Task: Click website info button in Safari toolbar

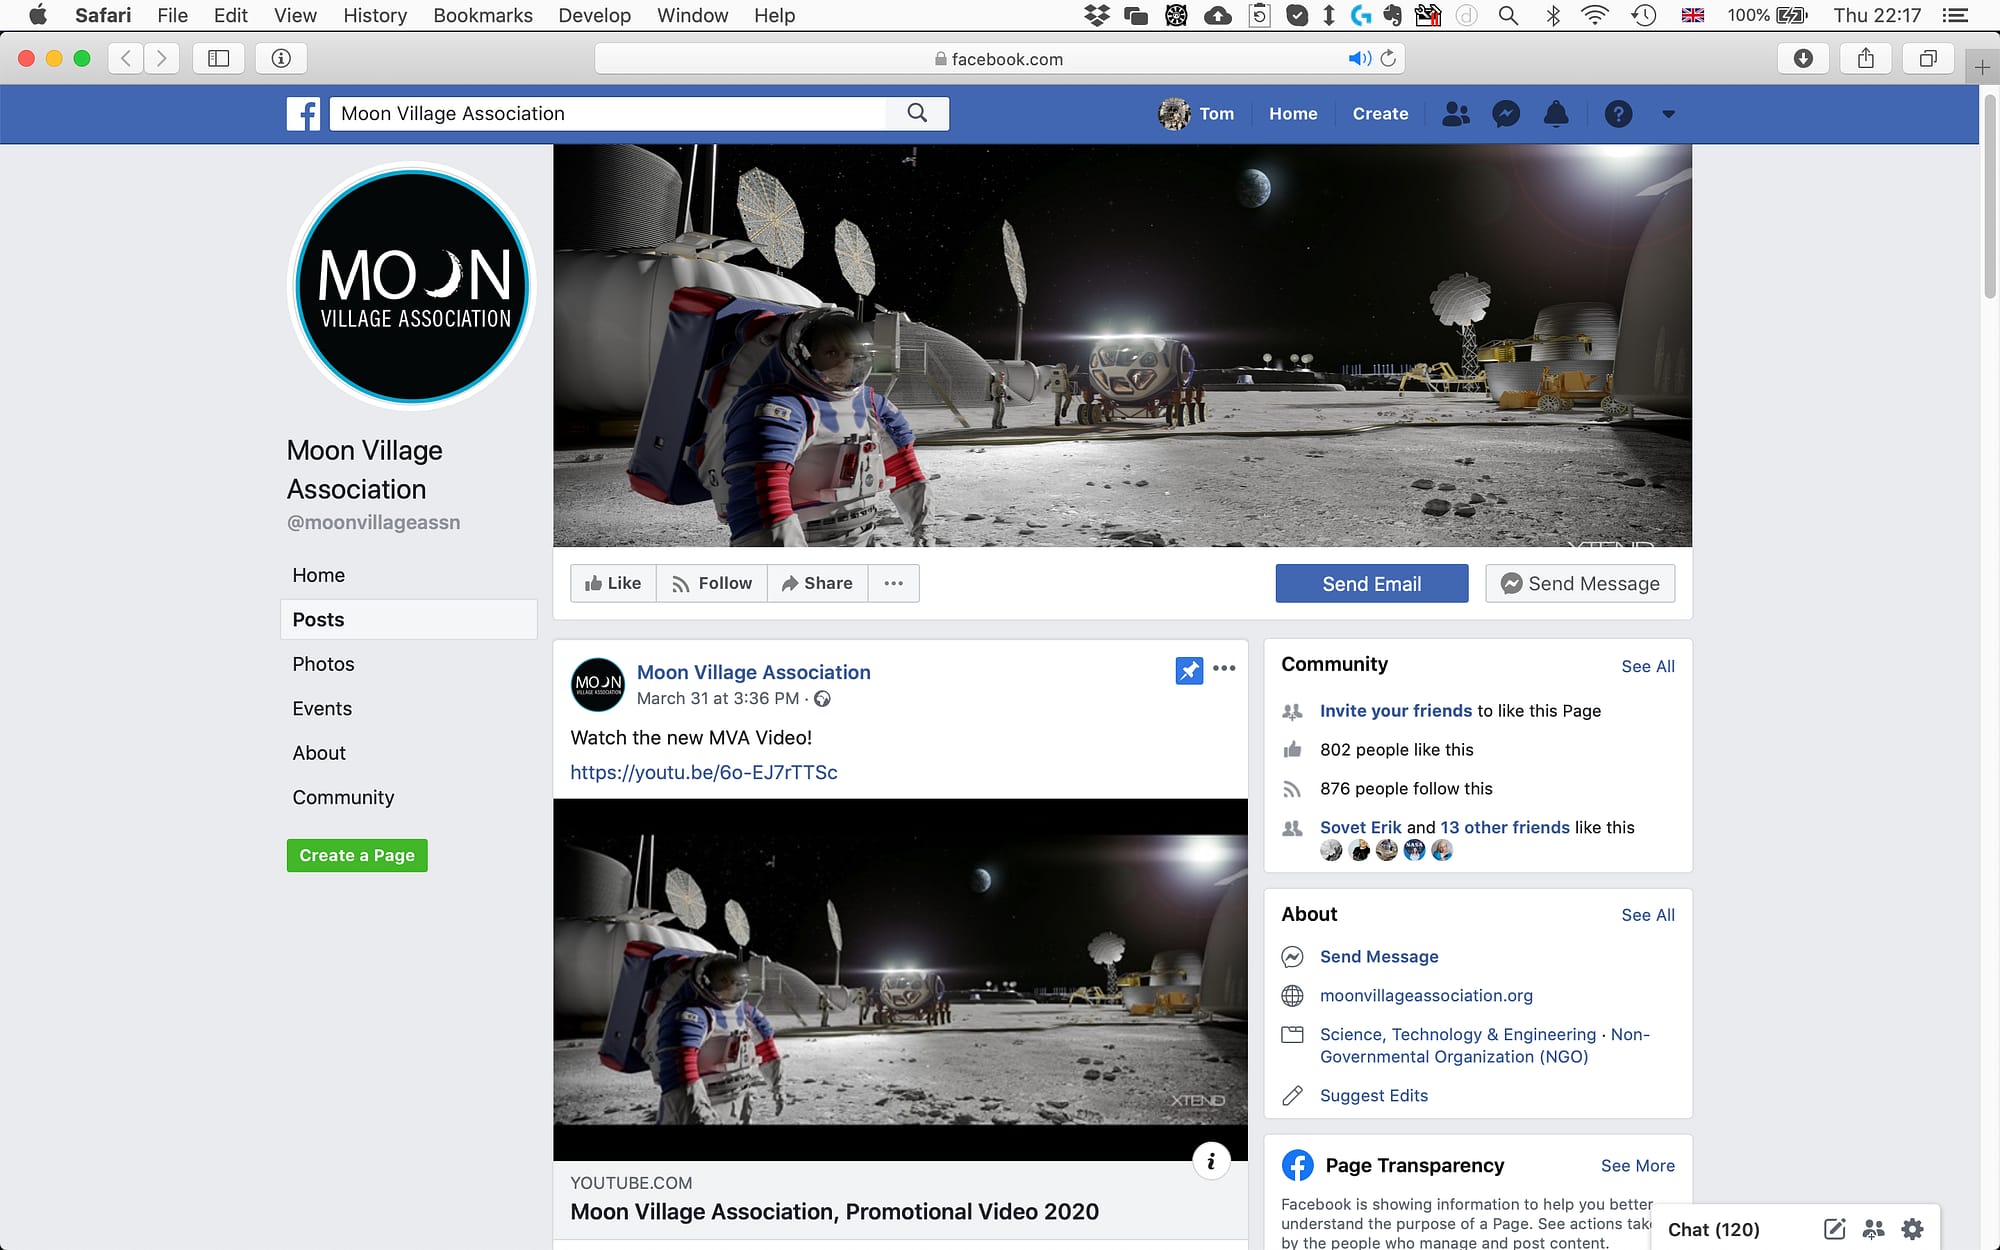Action: coord(281,58)
